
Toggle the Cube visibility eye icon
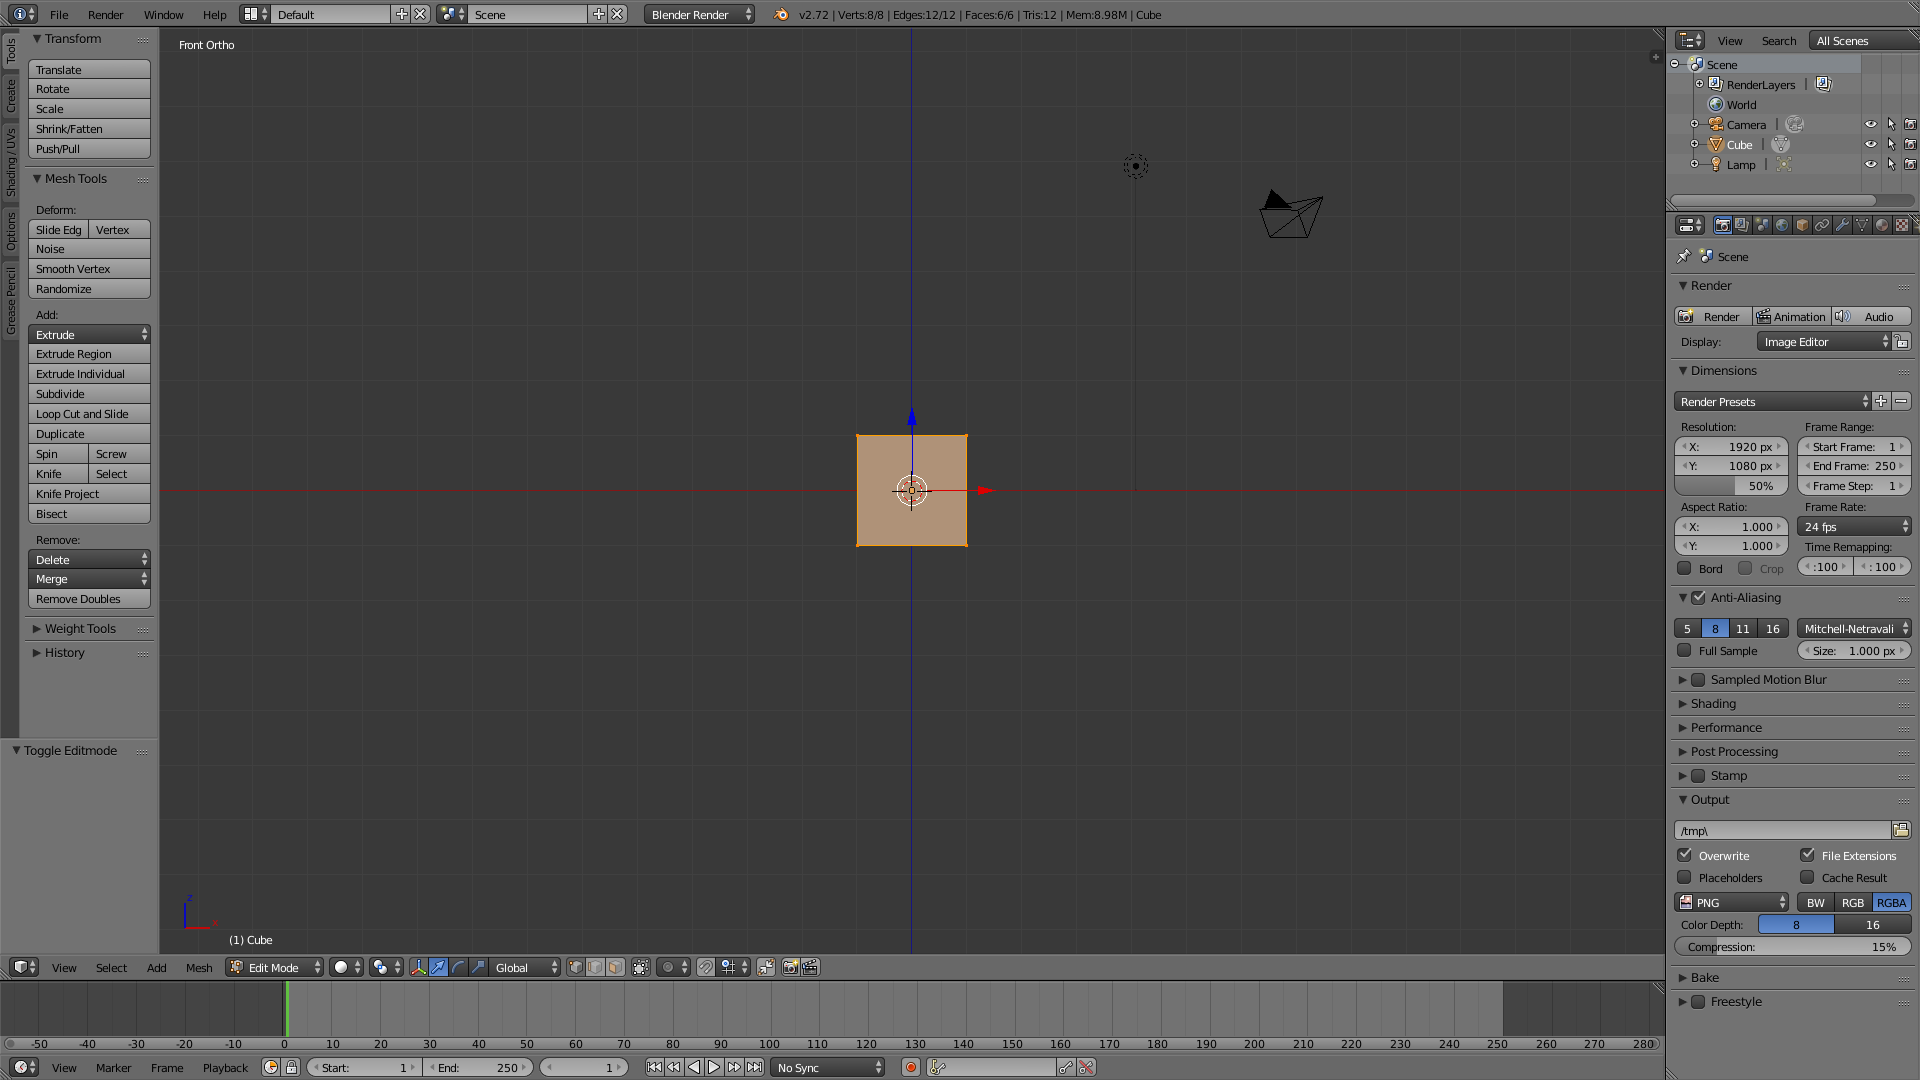(x=1870, y=144)
